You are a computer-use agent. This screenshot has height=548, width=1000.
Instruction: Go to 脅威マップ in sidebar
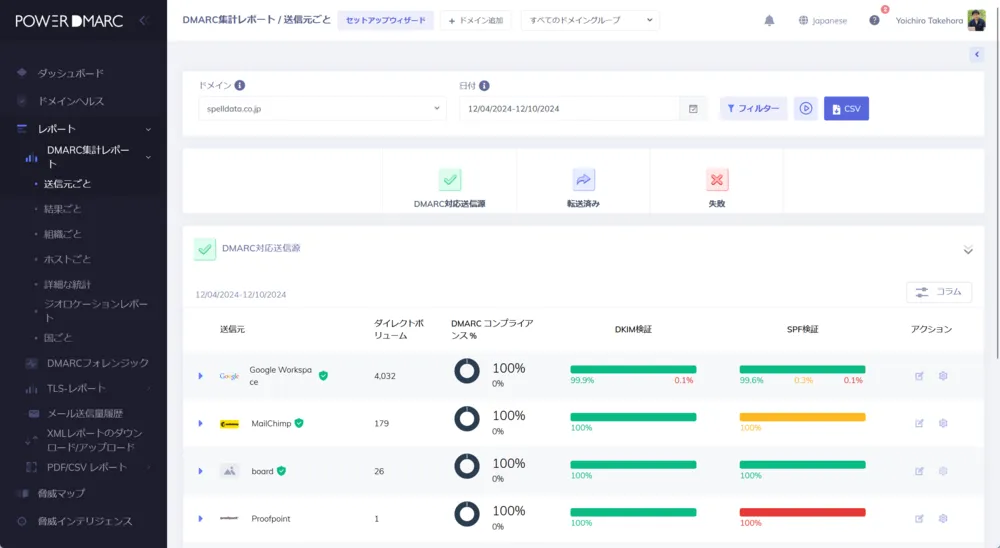[x=61, y=493]
